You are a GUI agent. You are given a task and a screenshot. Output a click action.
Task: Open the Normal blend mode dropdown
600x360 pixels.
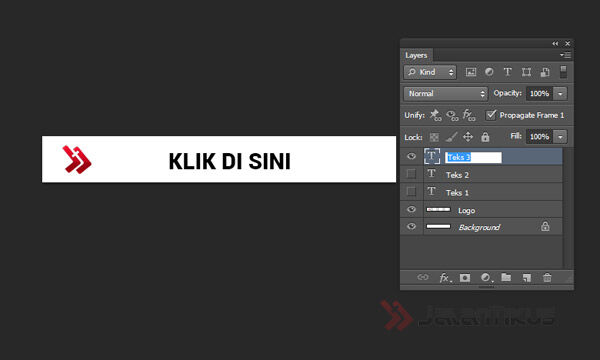pyautogui.click(x=445, y=94)
